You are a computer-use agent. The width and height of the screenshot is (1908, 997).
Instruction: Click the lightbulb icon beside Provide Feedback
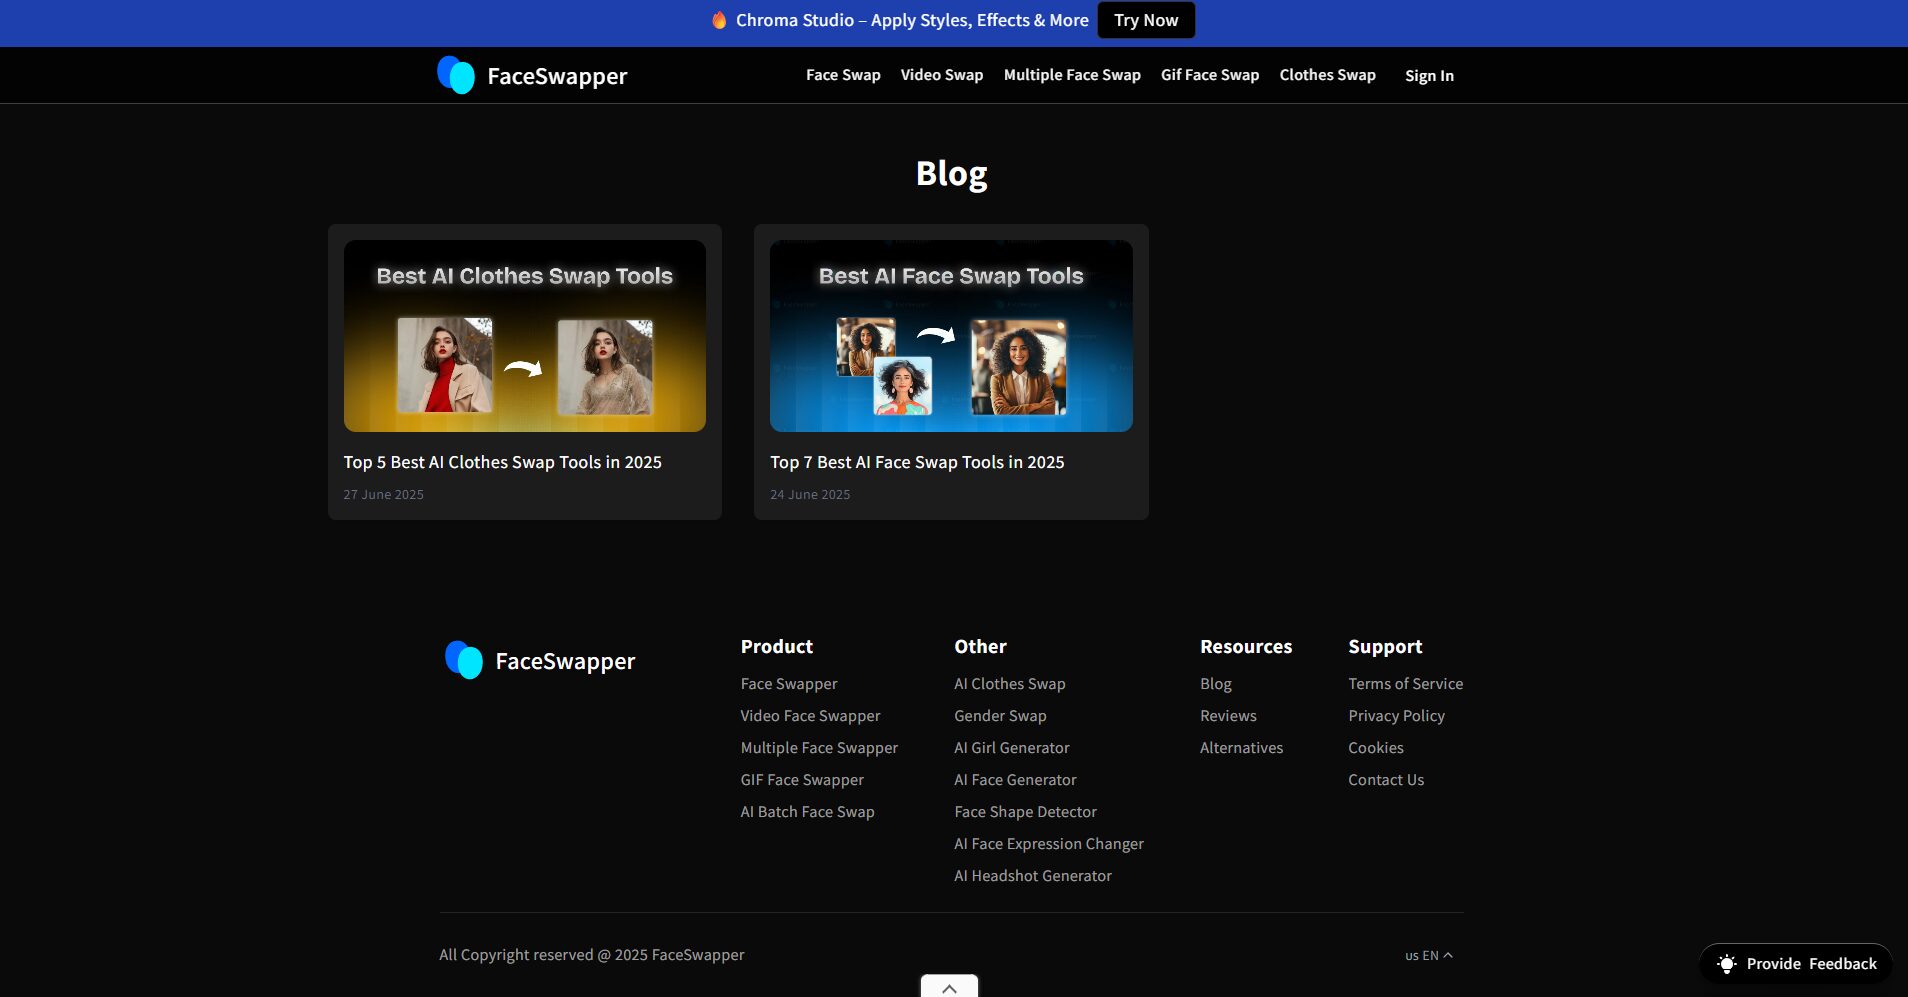click(x=1726, y=964)
